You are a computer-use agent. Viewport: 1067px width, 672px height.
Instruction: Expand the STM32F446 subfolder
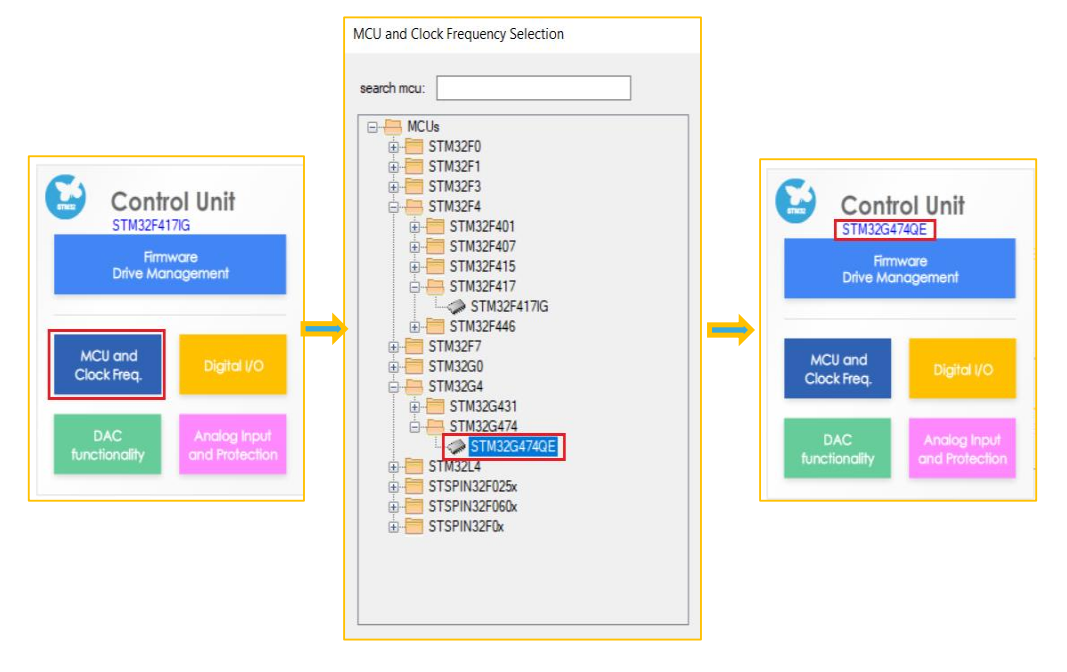(414, 327)
